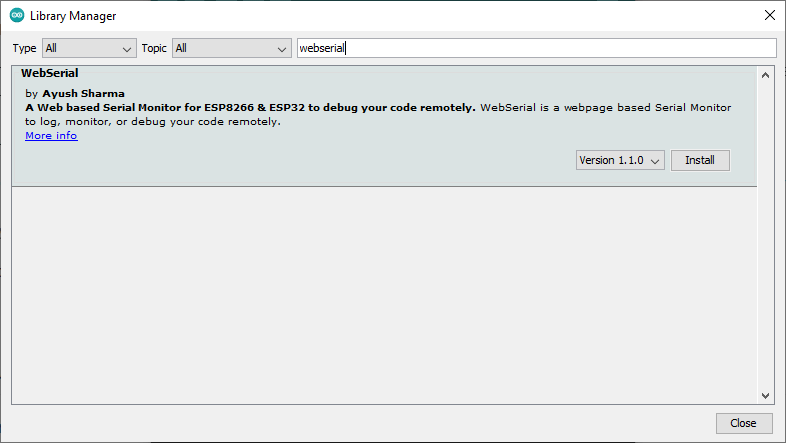This screenshot has width=786, height=443.
Task: Click the scrollbar up arrow
Action: pos(766,75)
